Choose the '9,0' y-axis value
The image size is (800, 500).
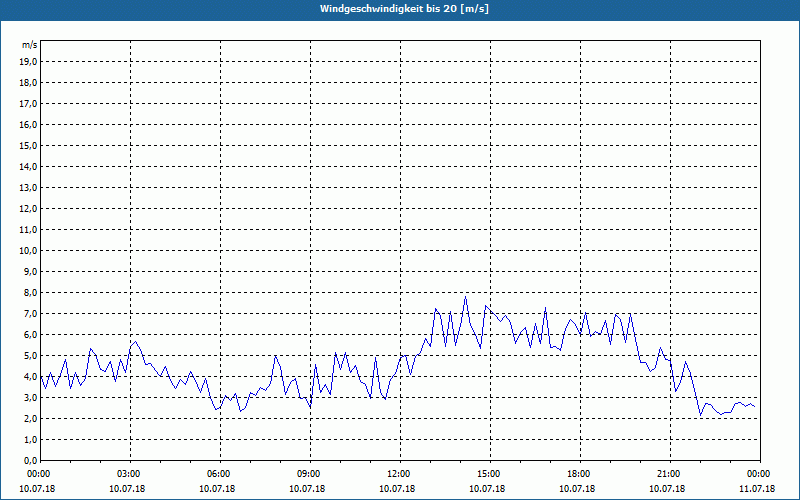pyautogui.click(x=30, y=271)
